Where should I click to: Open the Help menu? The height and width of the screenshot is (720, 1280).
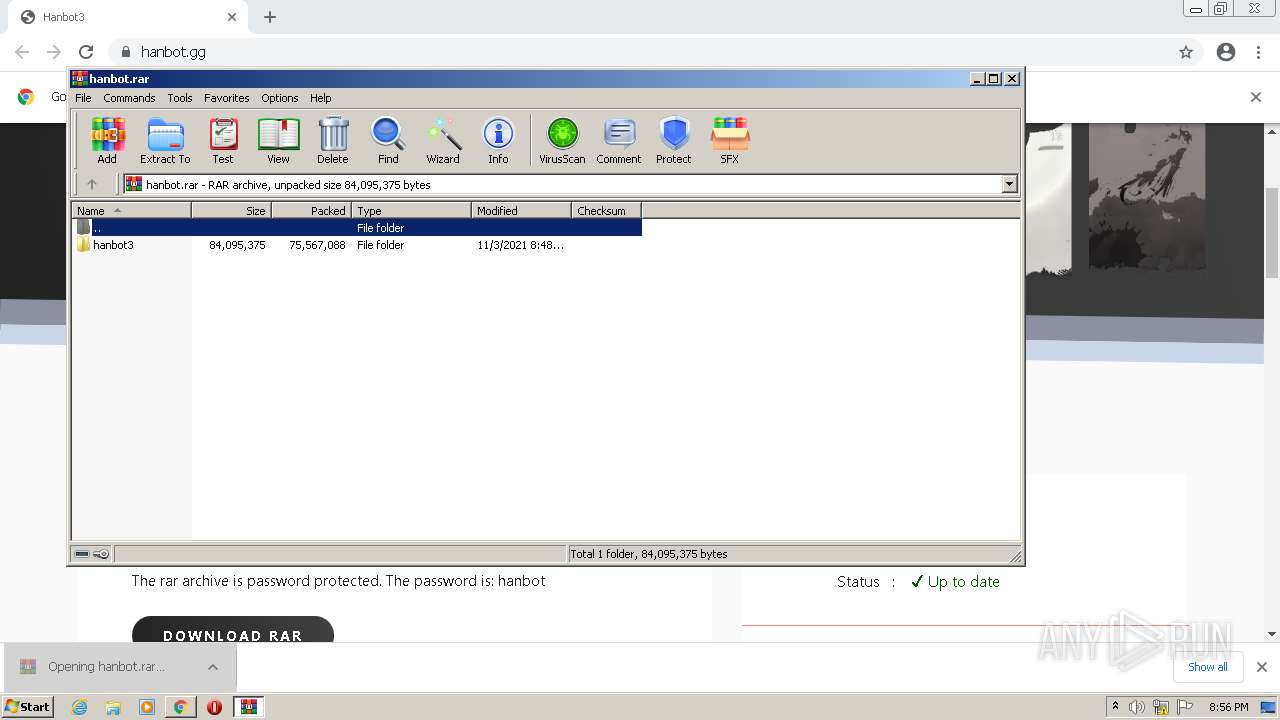[x=320, y=98]
